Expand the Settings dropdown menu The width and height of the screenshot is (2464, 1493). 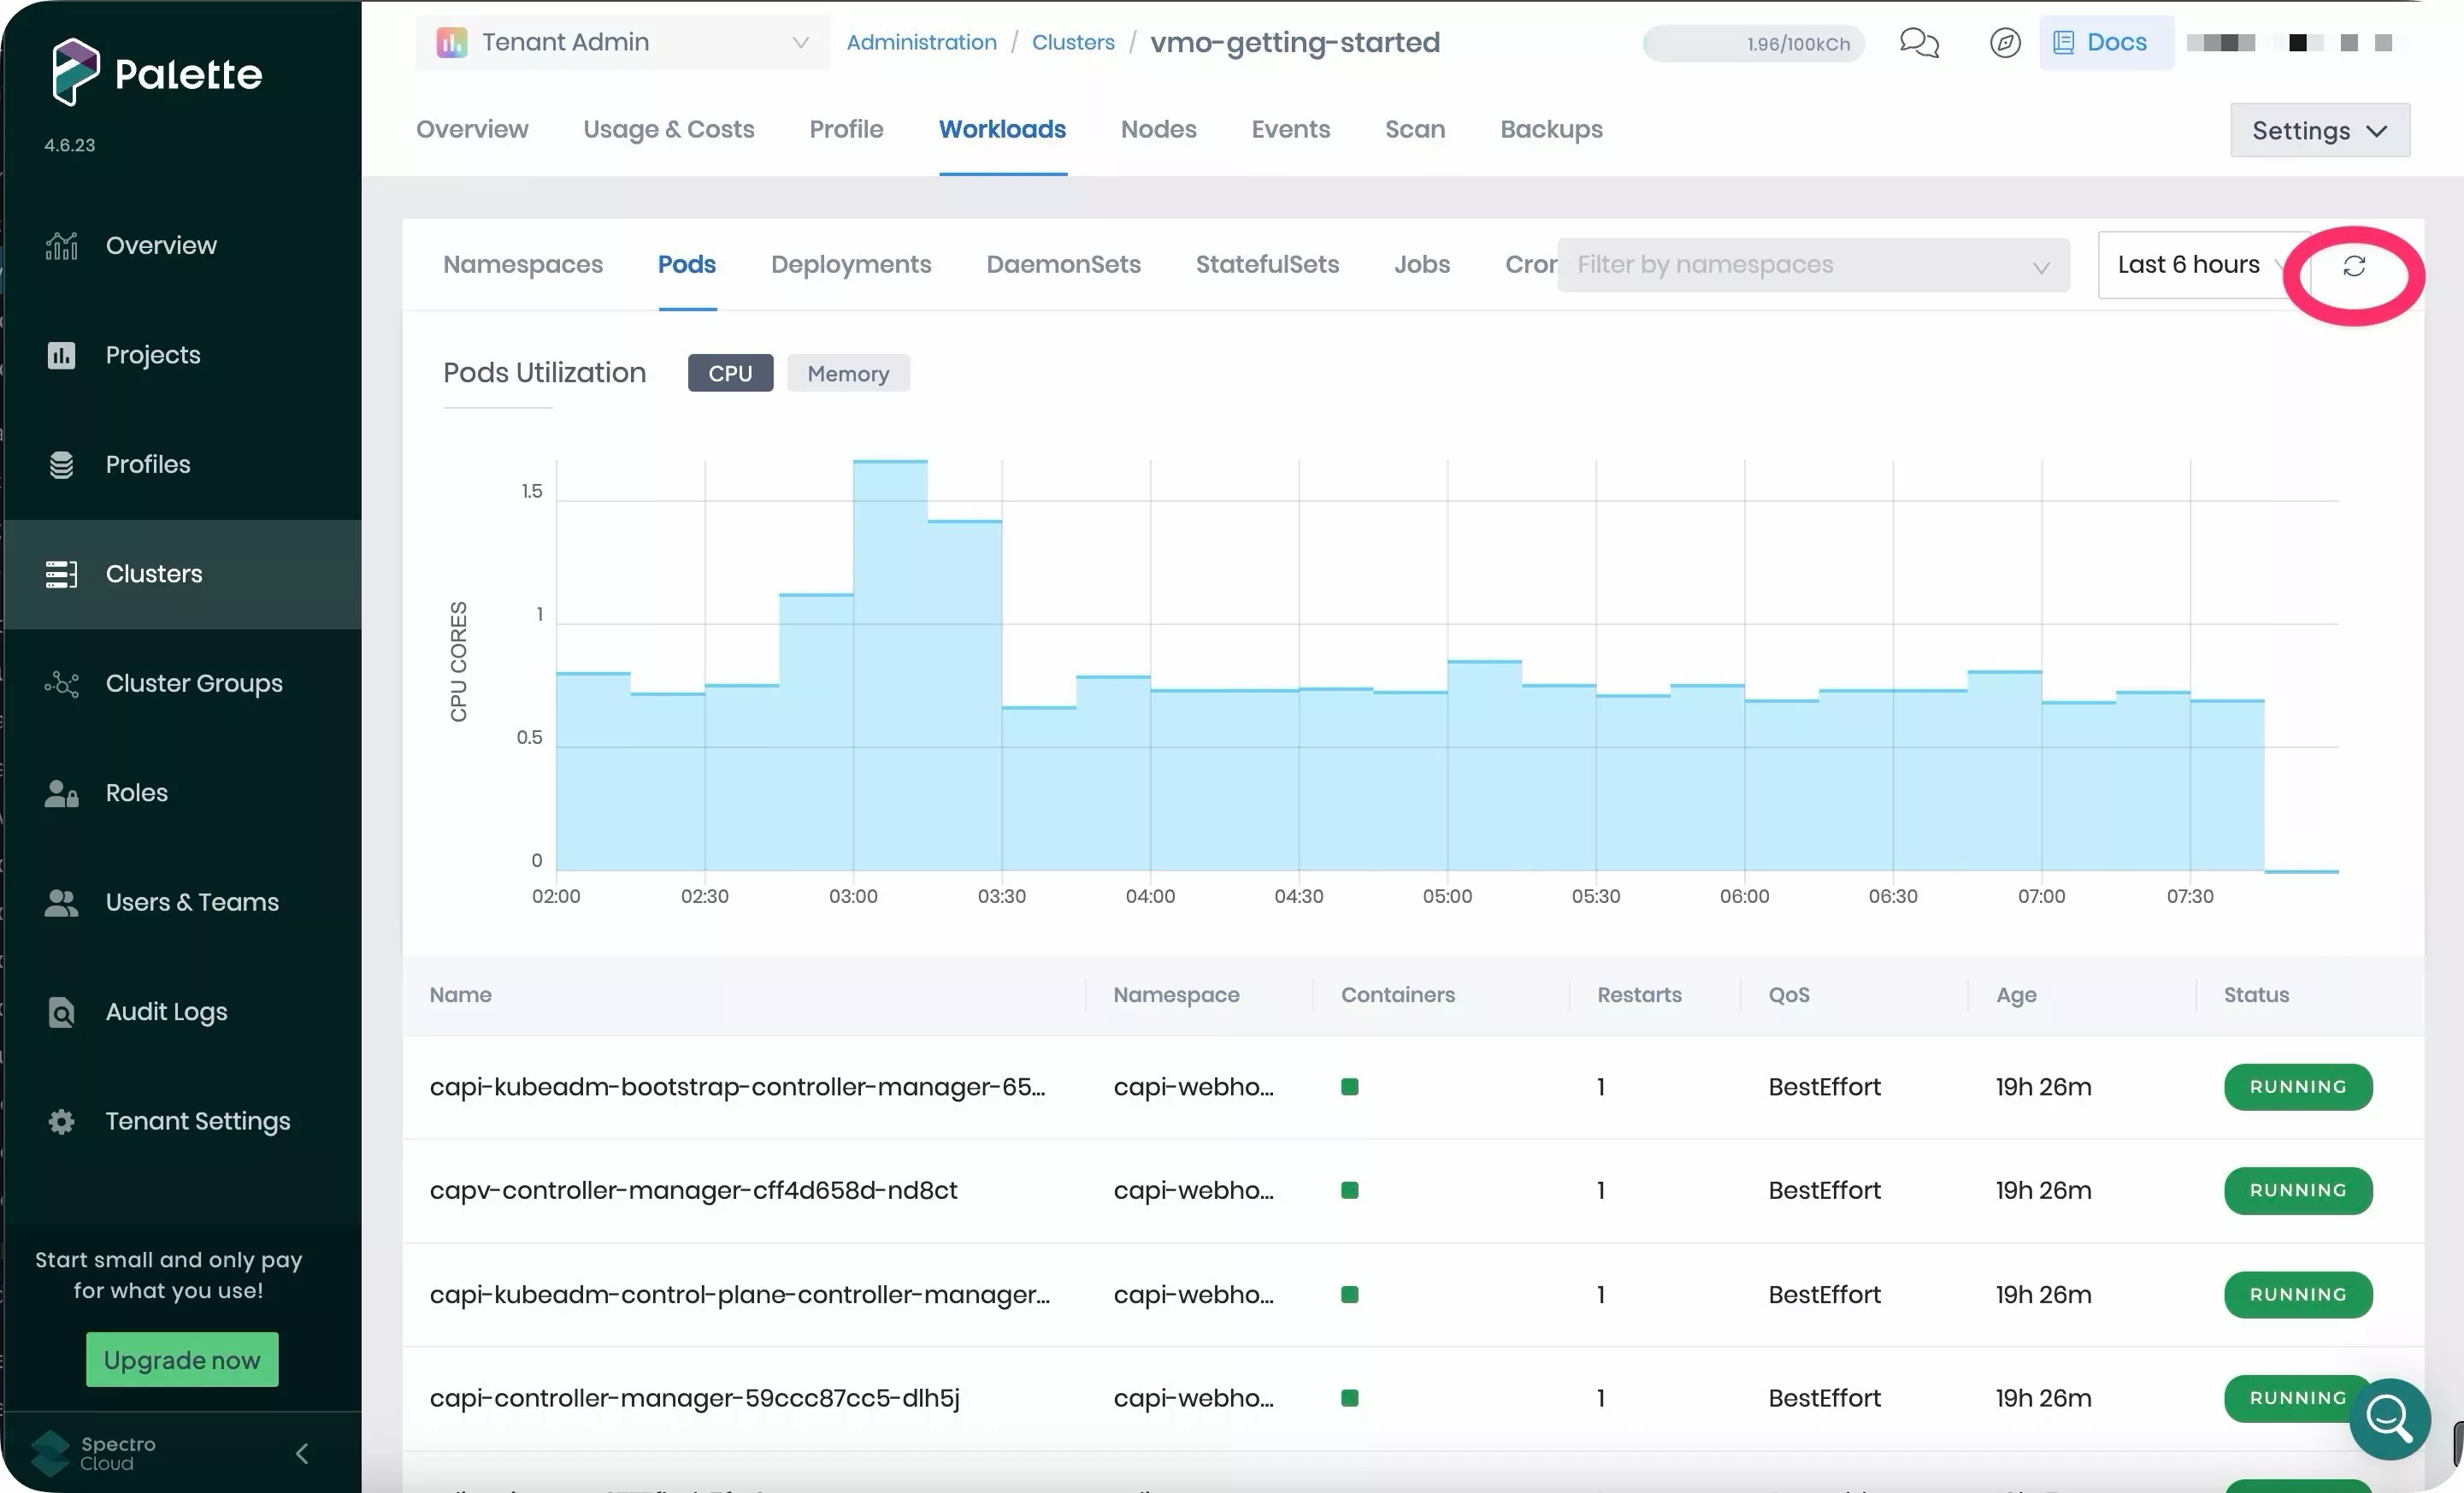click(2318, 131)
